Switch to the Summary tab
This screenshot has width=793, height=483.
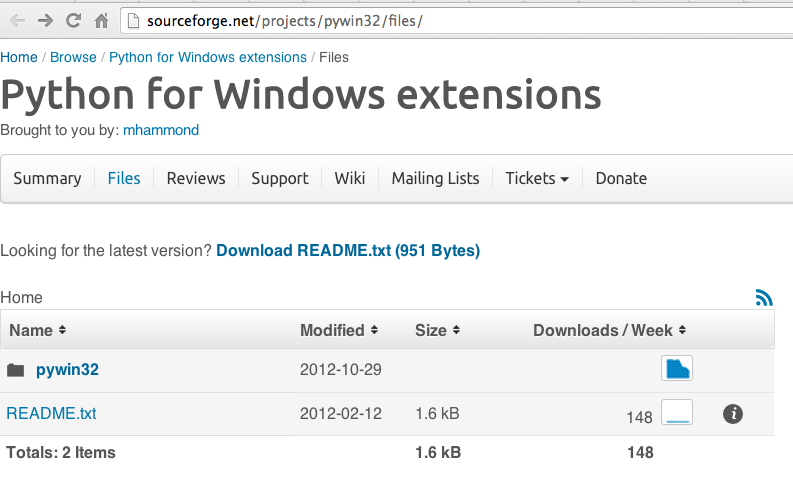click(47, 178)
